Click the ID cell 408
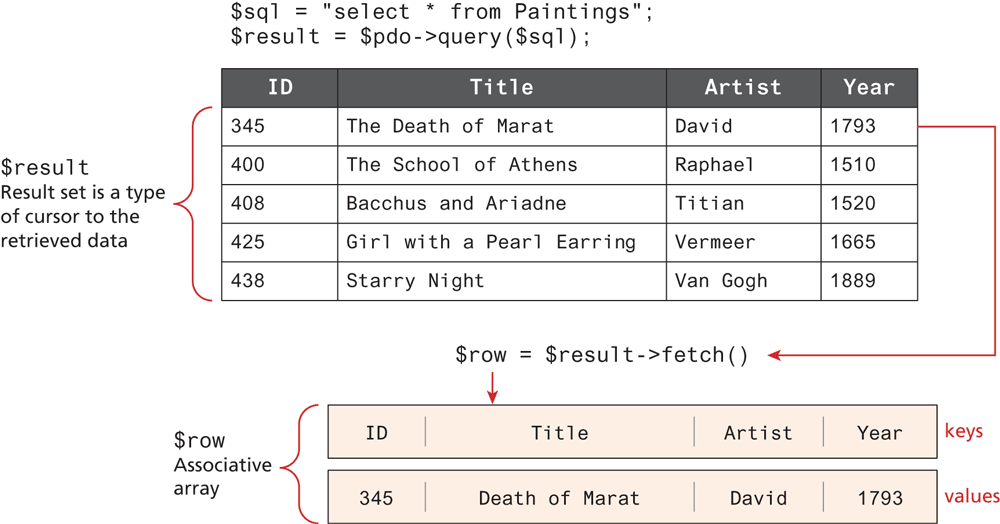The image size is (1000, 524). click(248, 203)
